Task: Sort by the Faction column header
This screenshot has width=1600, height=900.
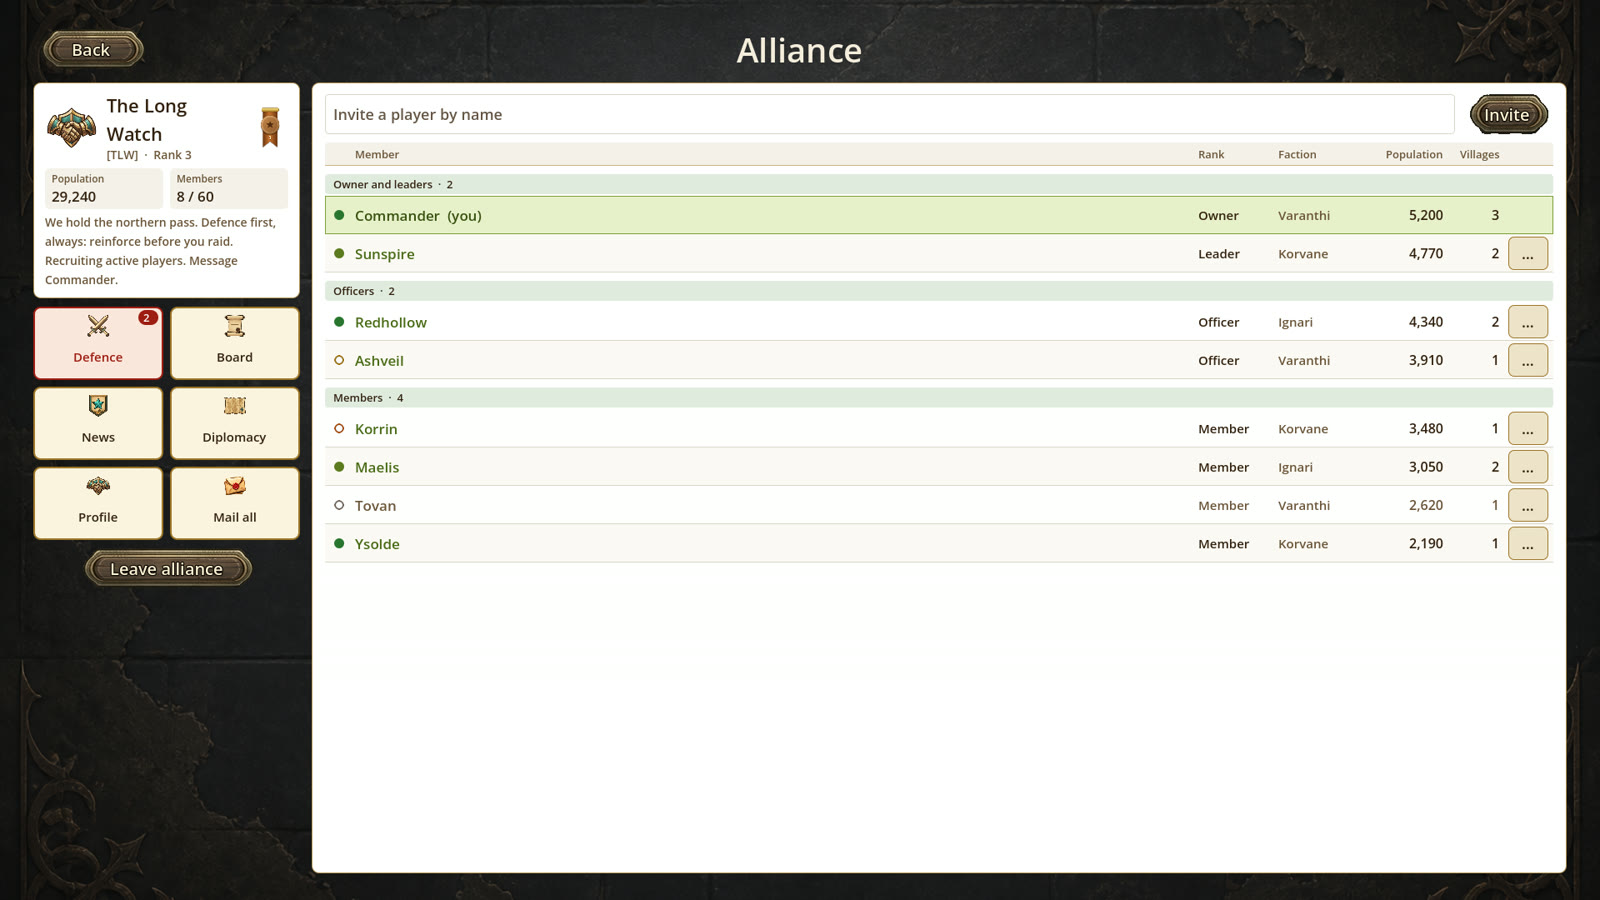Action: (x=1297, y=154)
